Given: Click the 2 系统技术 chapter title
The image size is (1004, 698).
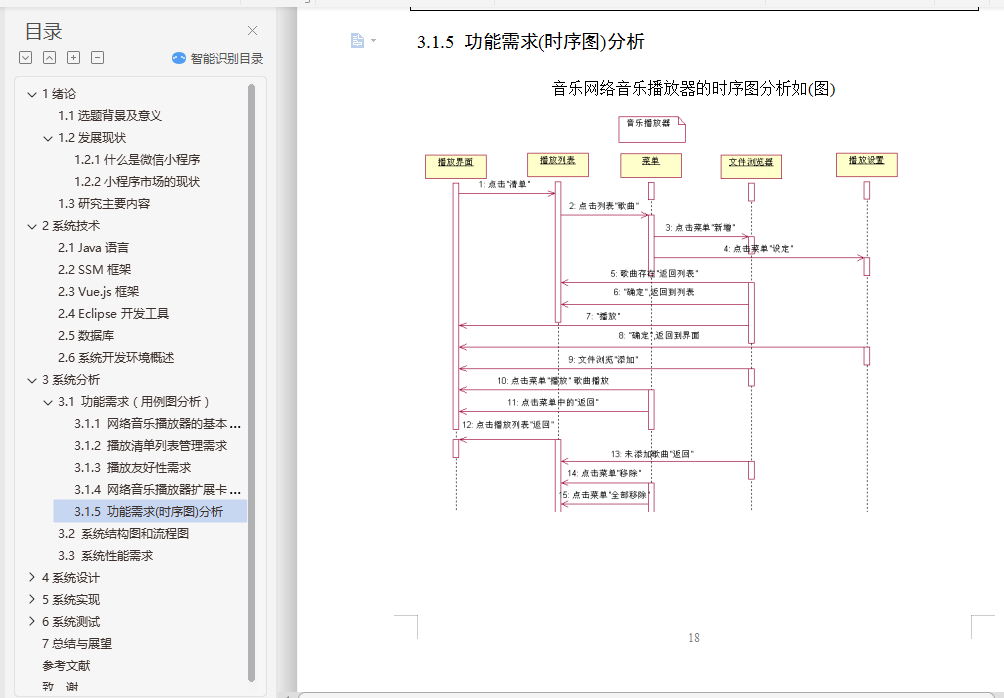Looking at the screenshot, I should pos(71,225).
